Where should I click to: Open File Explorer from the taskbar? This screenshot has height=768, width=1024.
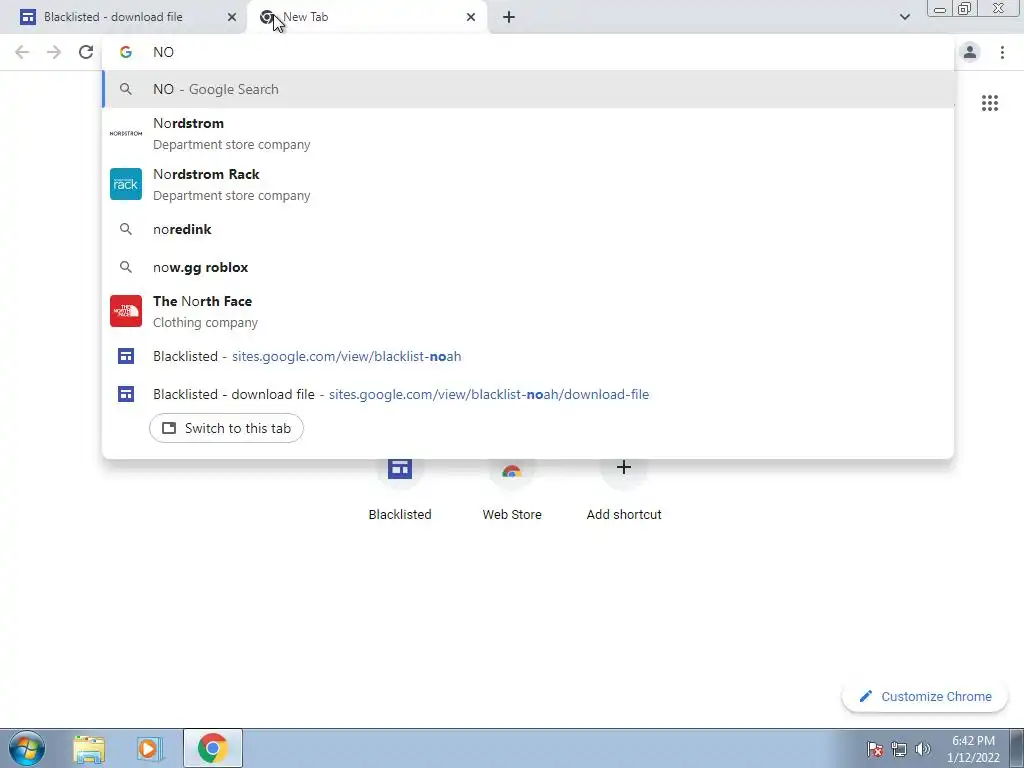(89, 749)
